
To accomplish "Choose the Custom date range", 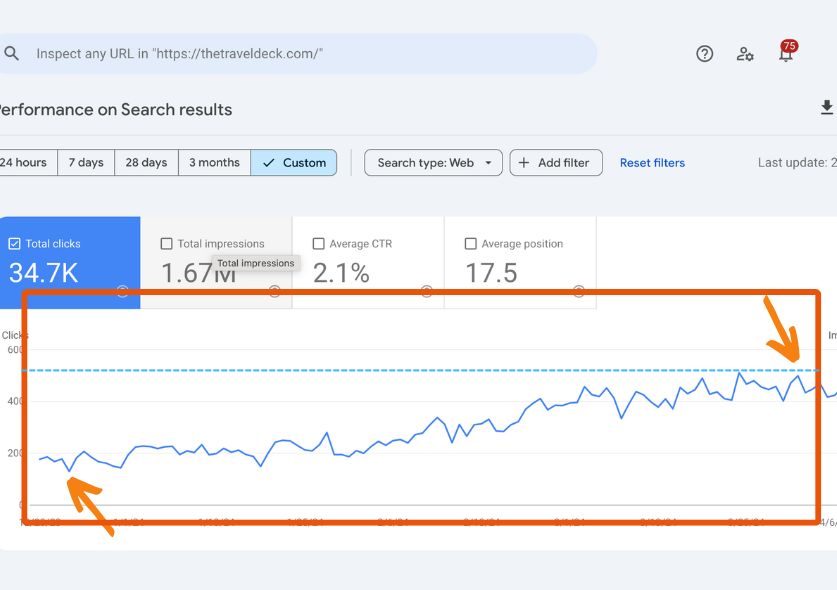I will (294, 163).
